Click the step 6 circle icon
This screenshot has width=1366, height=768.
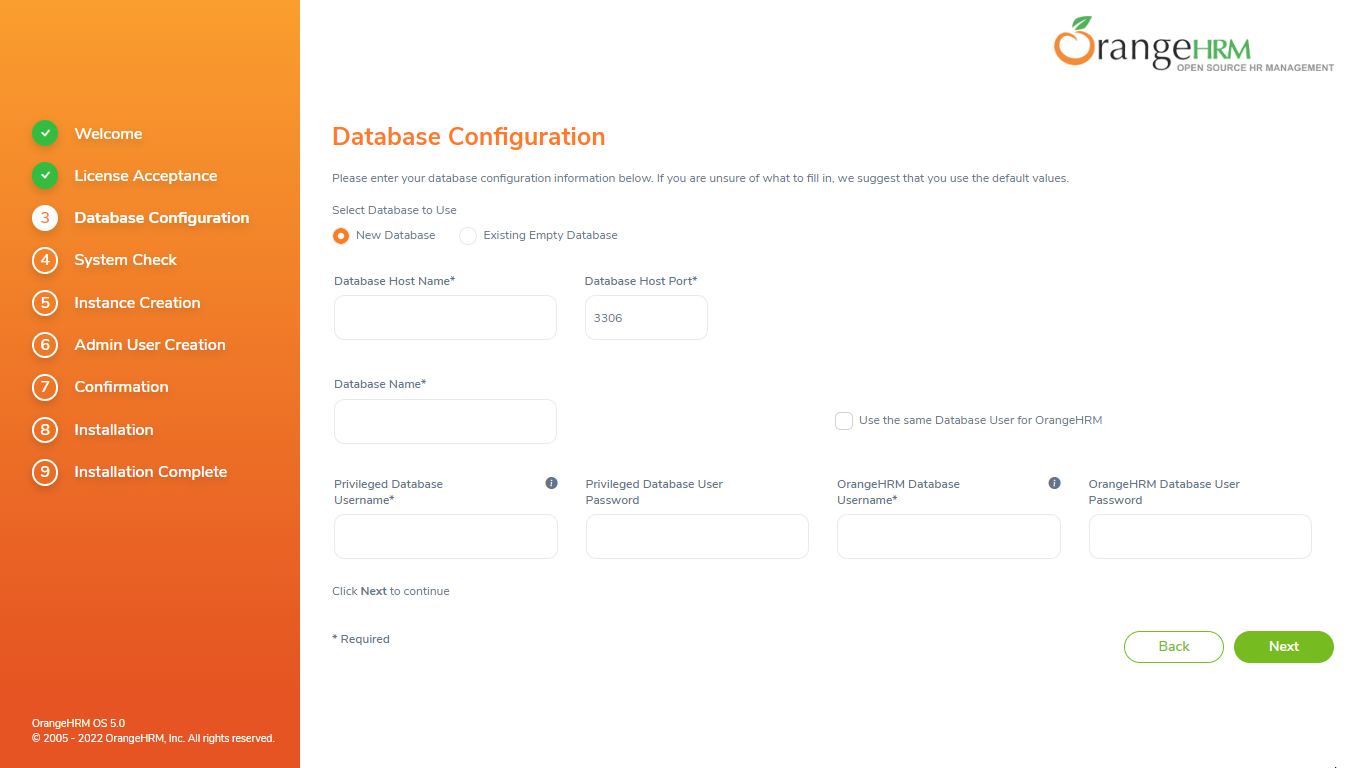(x=45, y=345)
